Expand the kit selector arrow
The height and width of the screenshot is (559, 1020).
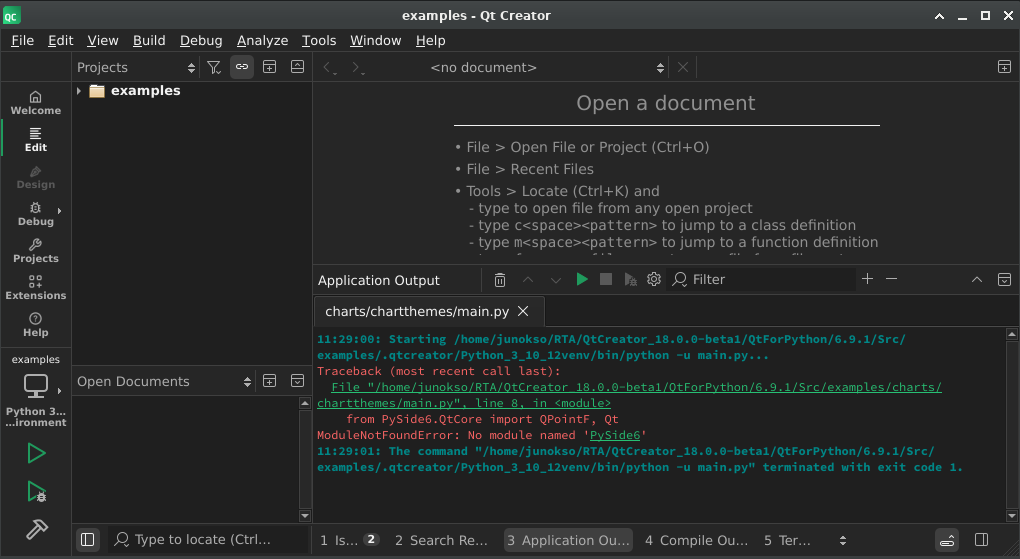[59, 391]
